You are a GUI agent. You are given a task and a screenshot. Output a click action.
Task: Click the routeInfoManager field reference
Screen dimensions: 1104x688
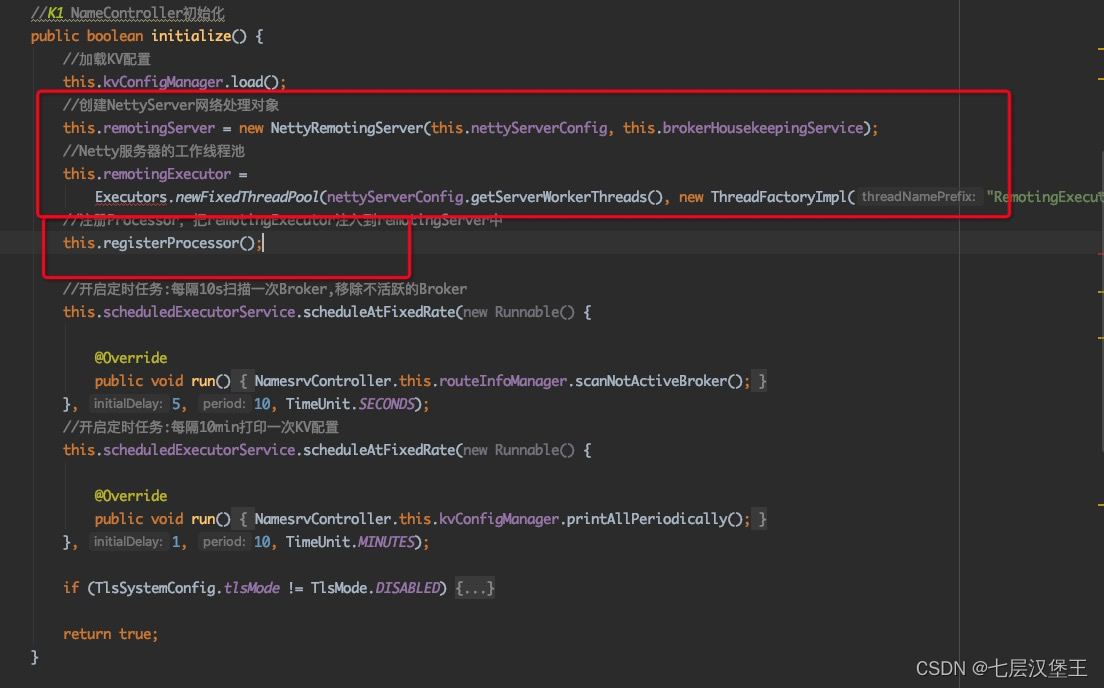pos(503,381)
